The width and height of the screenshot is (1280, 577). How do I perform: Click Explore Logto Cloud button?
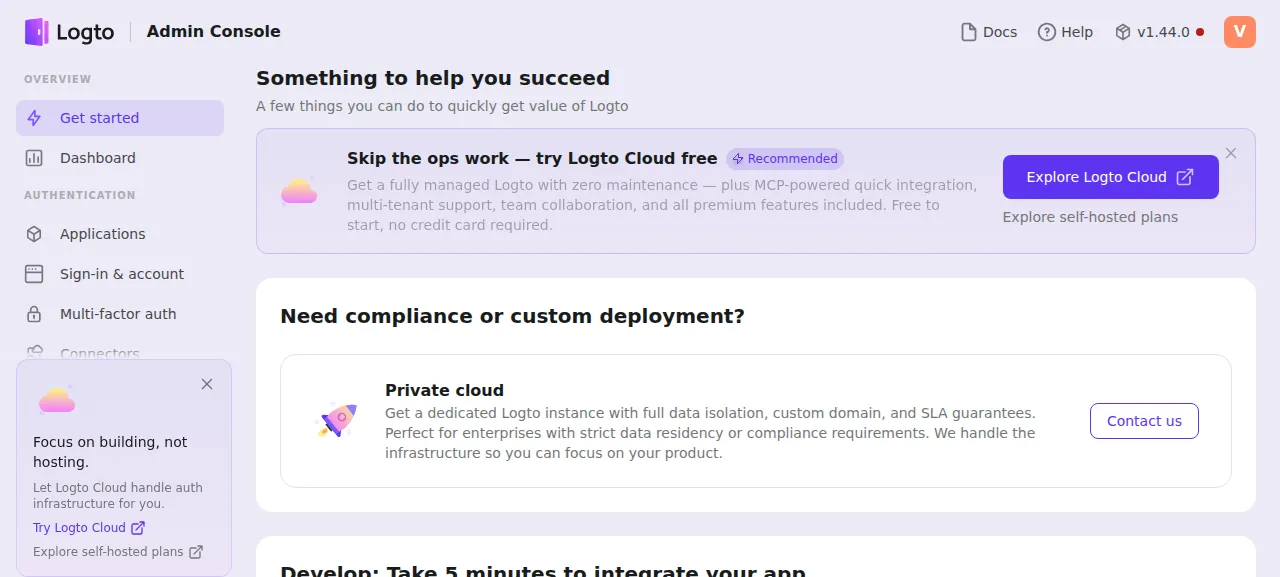point(1111,177)
